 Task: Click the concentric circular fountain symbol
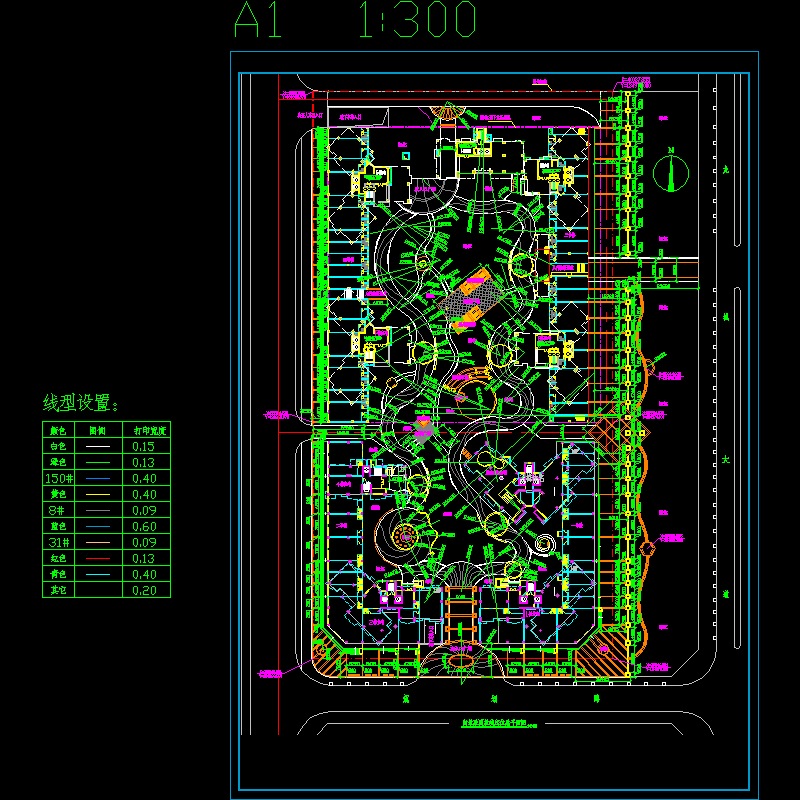(x=404, y=537)
